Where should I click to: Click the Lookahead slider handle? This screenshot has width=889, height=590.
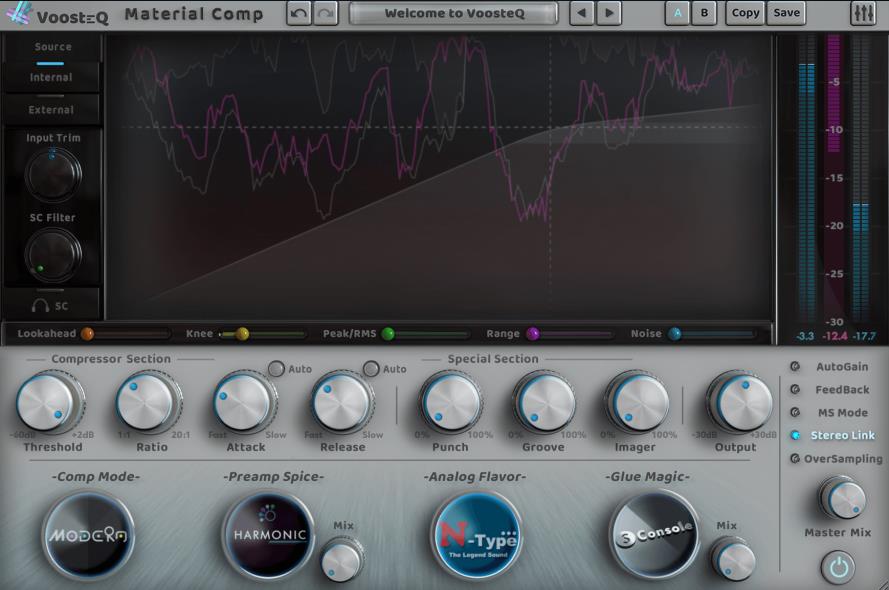[x=87, y=334]
